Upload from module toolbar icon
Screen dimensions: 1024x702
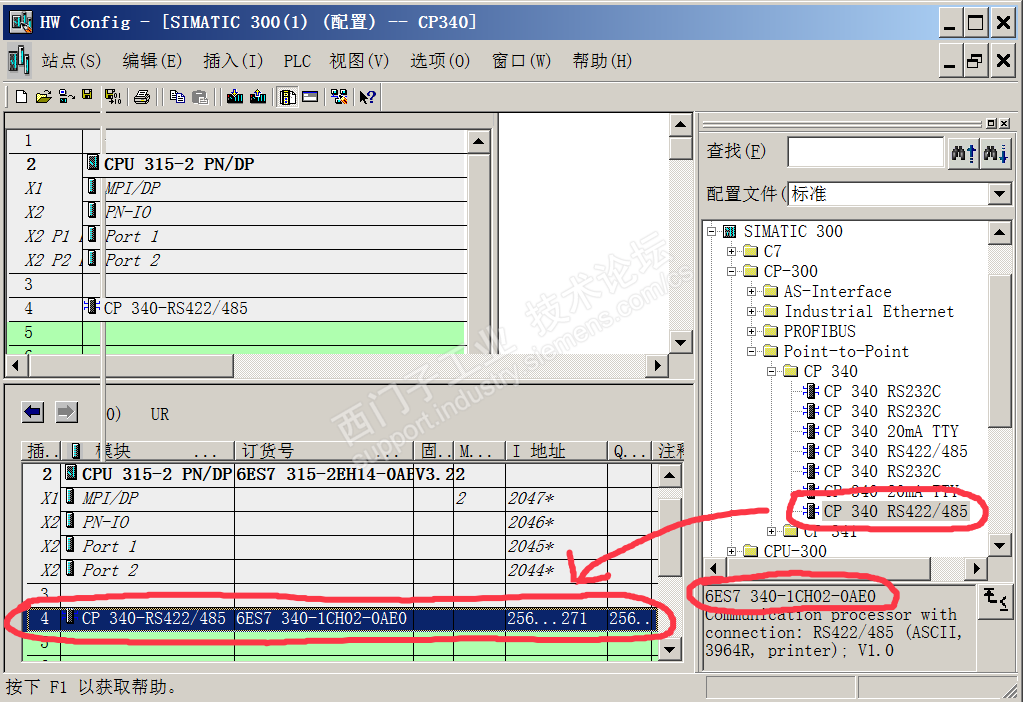pos(259,97)
